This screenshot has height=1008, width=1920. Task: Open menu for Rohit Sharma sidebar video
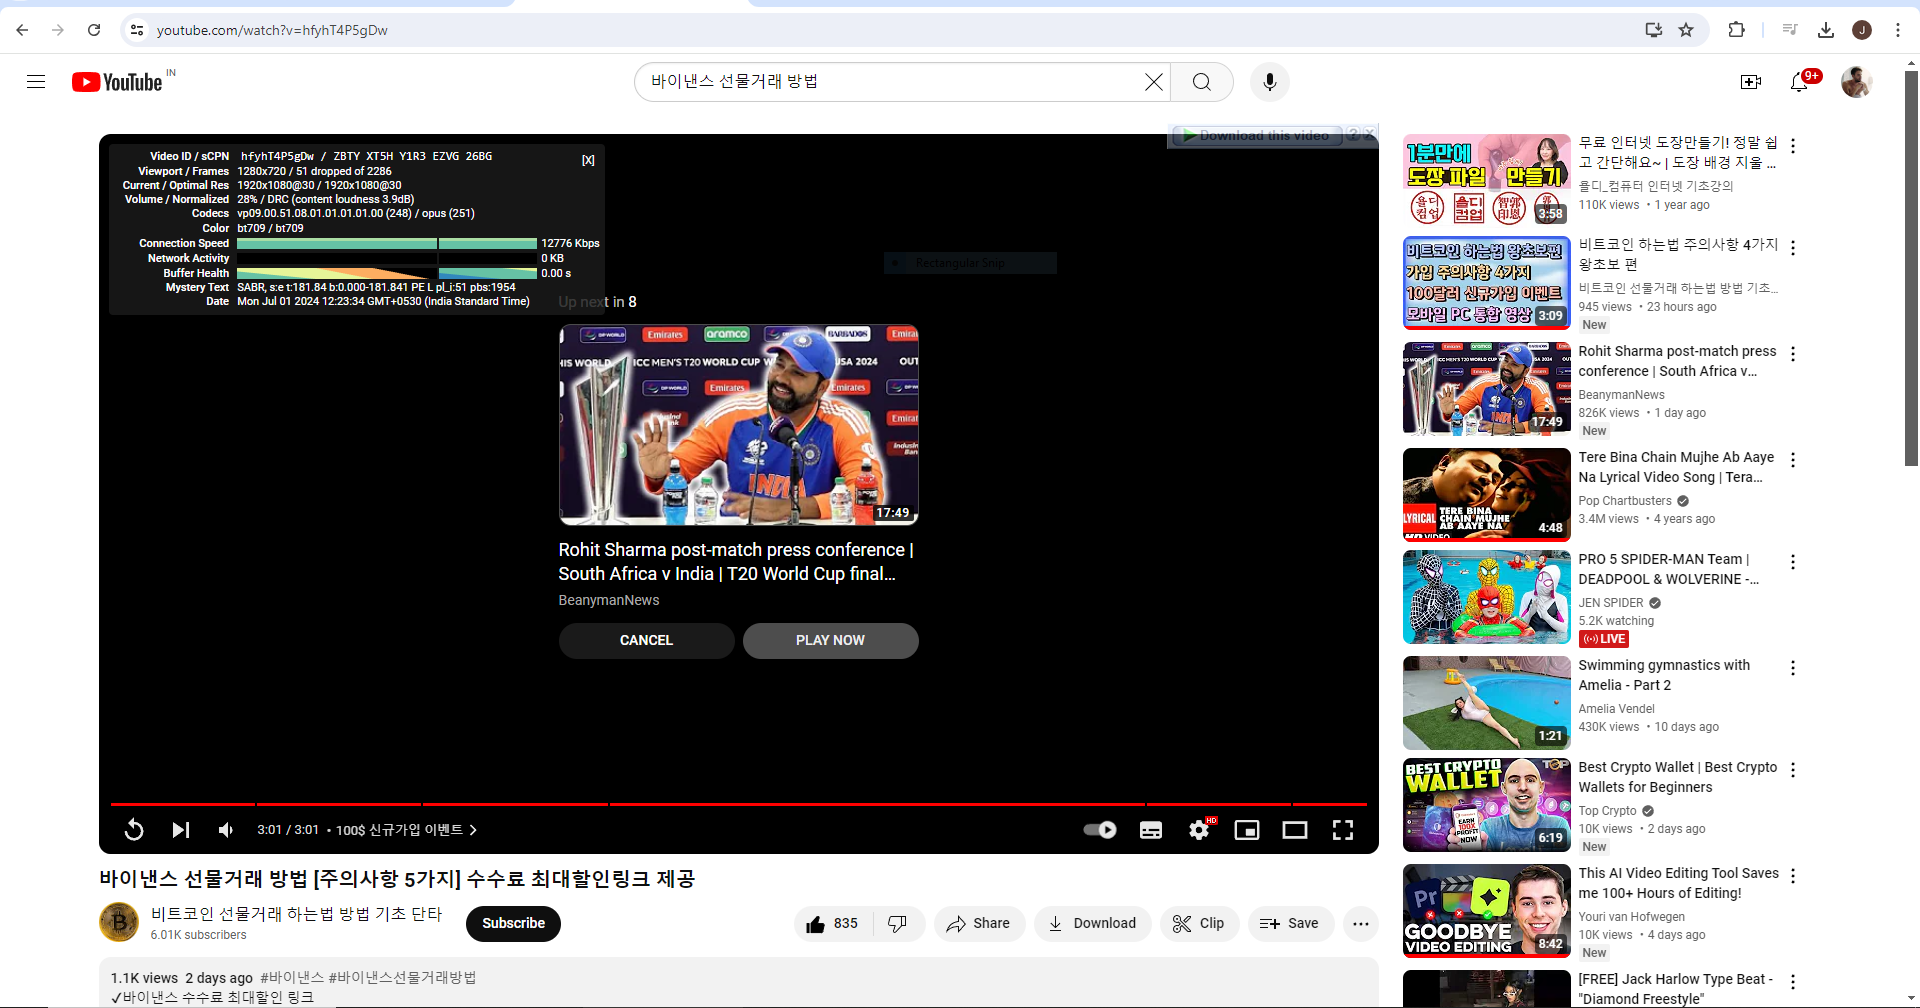pyautogui.click(x=1793, y=354)
